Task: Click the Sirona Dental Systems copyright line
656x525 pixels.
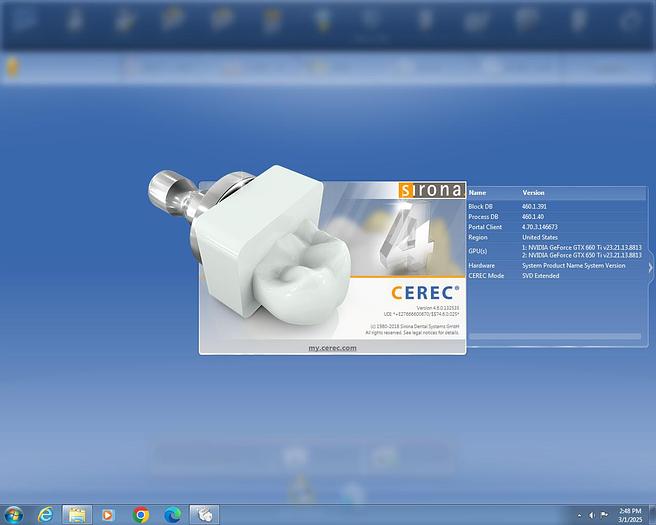Action: 415,326
